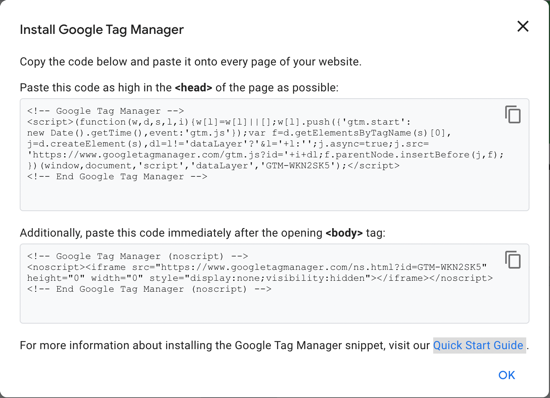Click the ns.html iframe URL in noscript snippet
The height and width of the screenshot is (398, 550).
(321, 267)
